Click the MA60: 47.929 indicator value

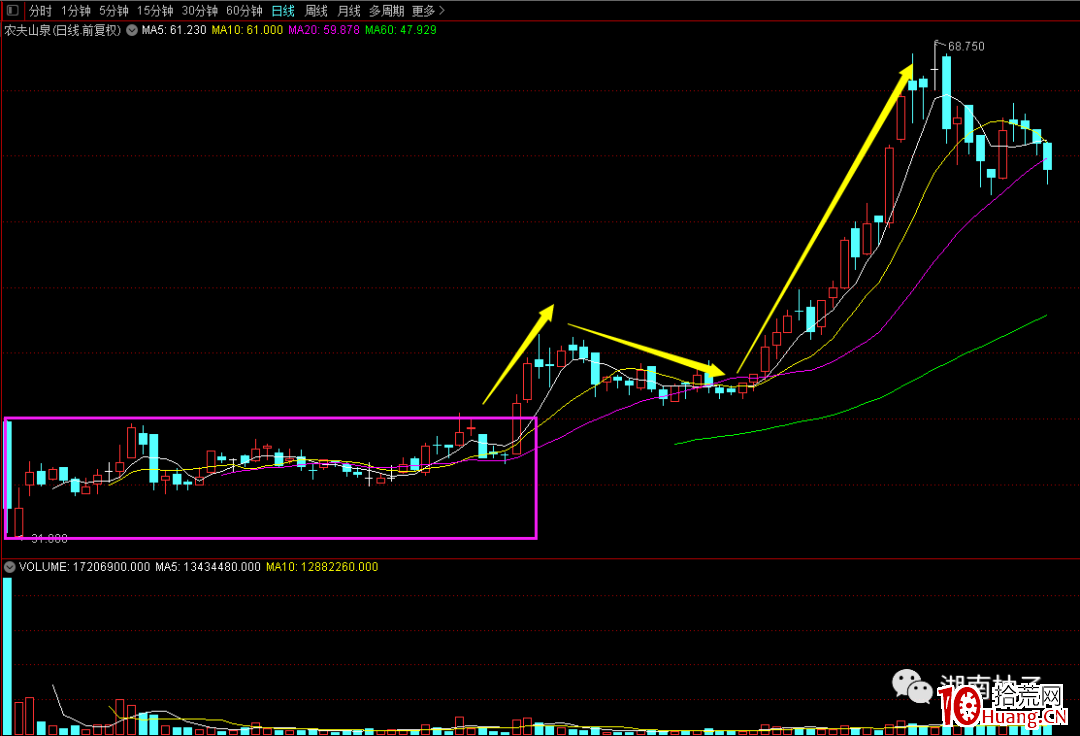[x=401, y=30]
